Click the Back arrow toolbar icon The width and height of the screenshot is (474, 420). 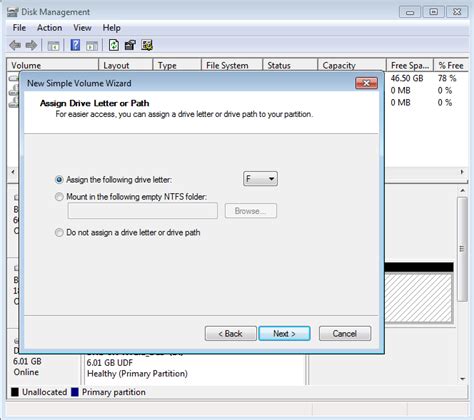click(x=15, y=45)
